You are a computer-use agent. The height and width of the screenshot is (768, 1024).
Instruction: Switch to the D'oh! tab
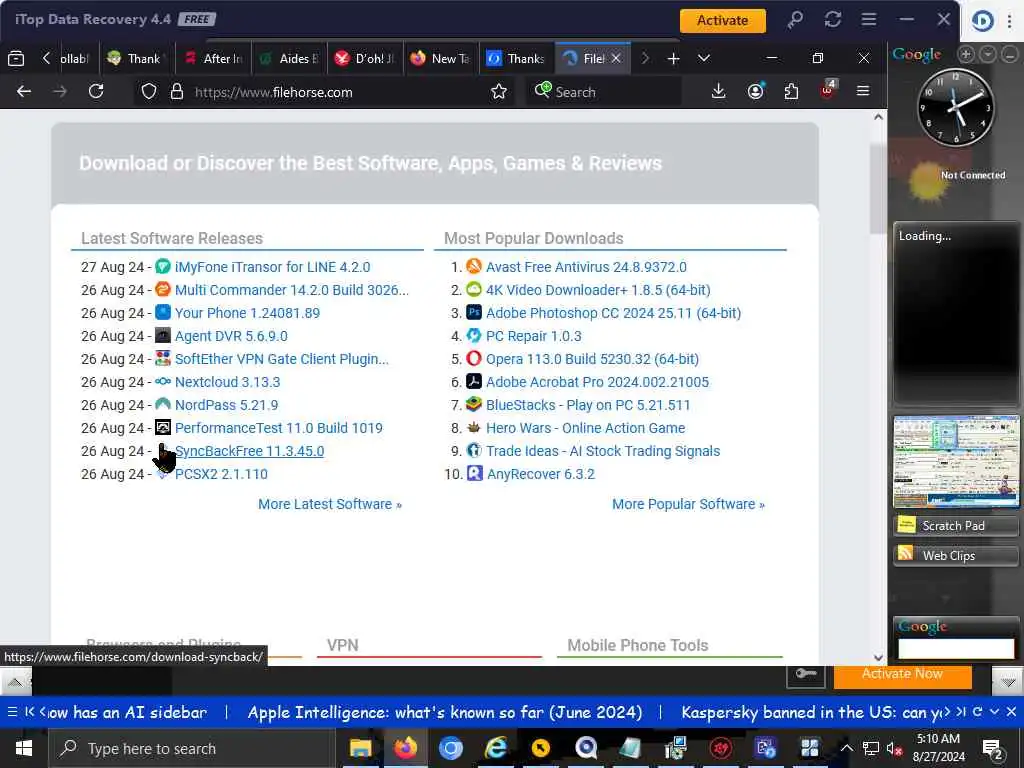coord(366,59)
